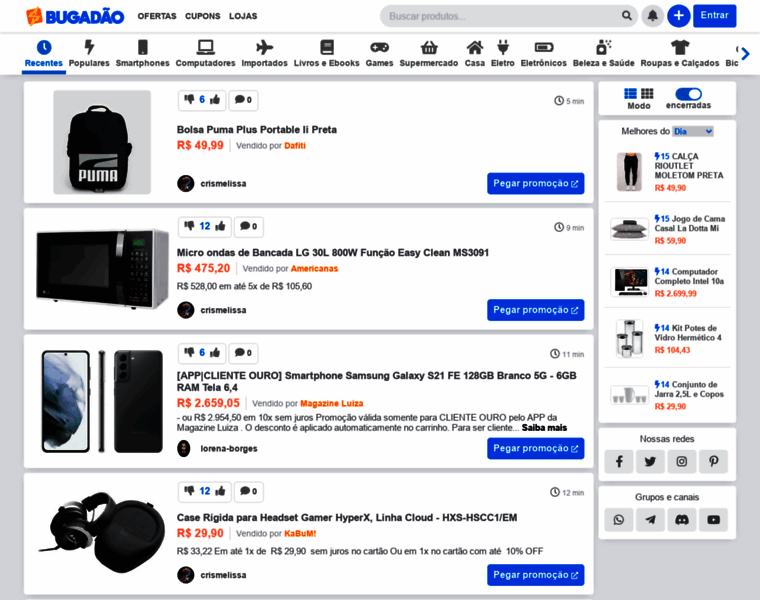Open the Eletro category tab

[503, 54]
